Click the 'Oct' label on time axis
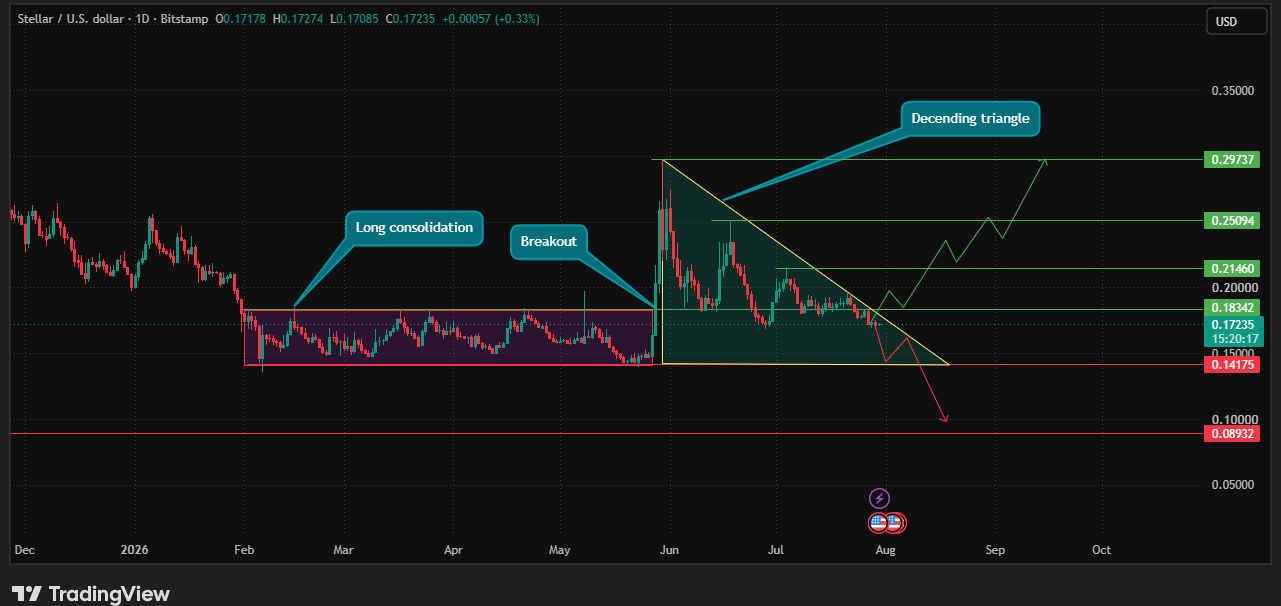Viewport: 1281px width, 606px height. (1101, 550)
